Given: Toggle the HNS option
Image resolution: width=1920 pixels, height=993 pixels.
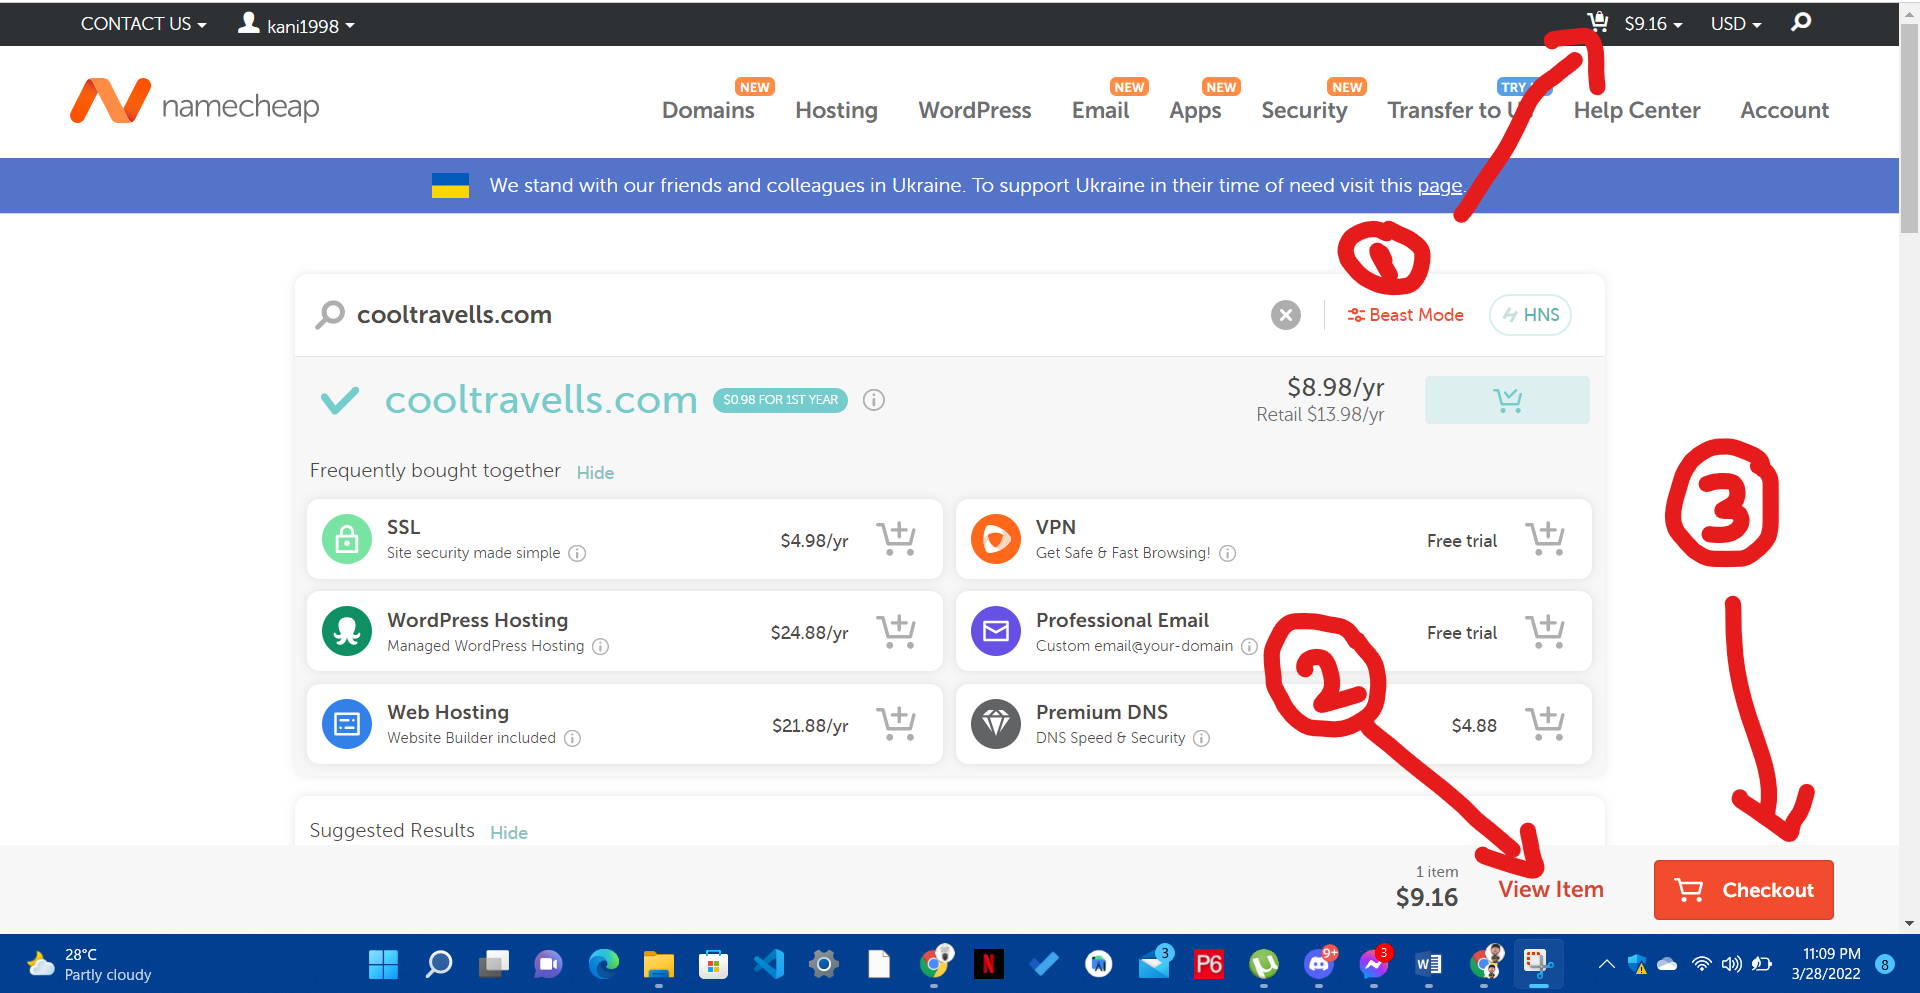Looking at the screenshot, I should tap(1530, 315).
